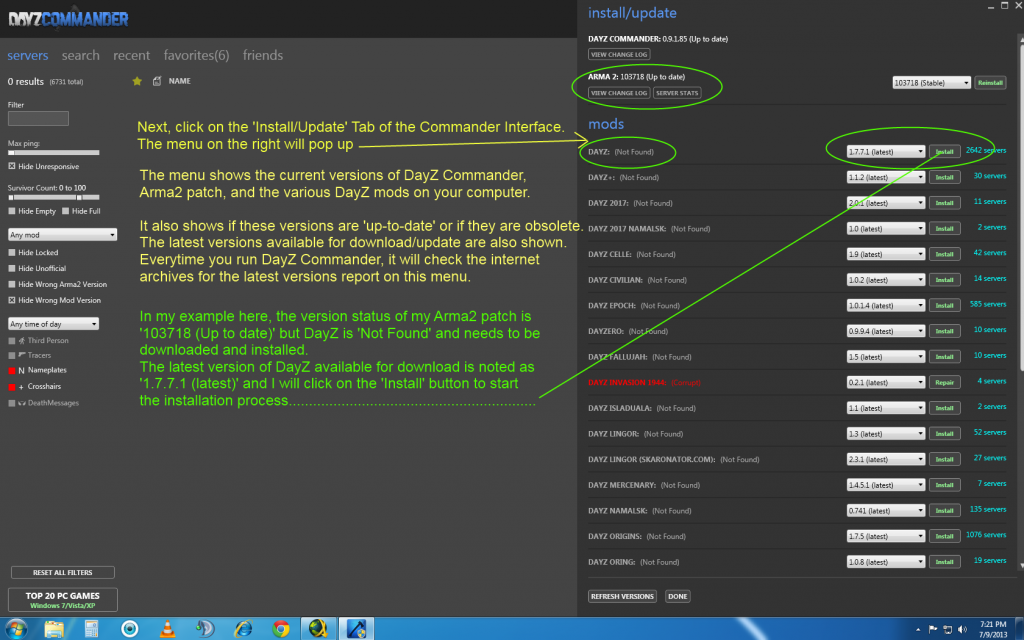Screen dimensions: 1024x640
Task: Open the Any time of day dropdown
Action: (54, 324)
